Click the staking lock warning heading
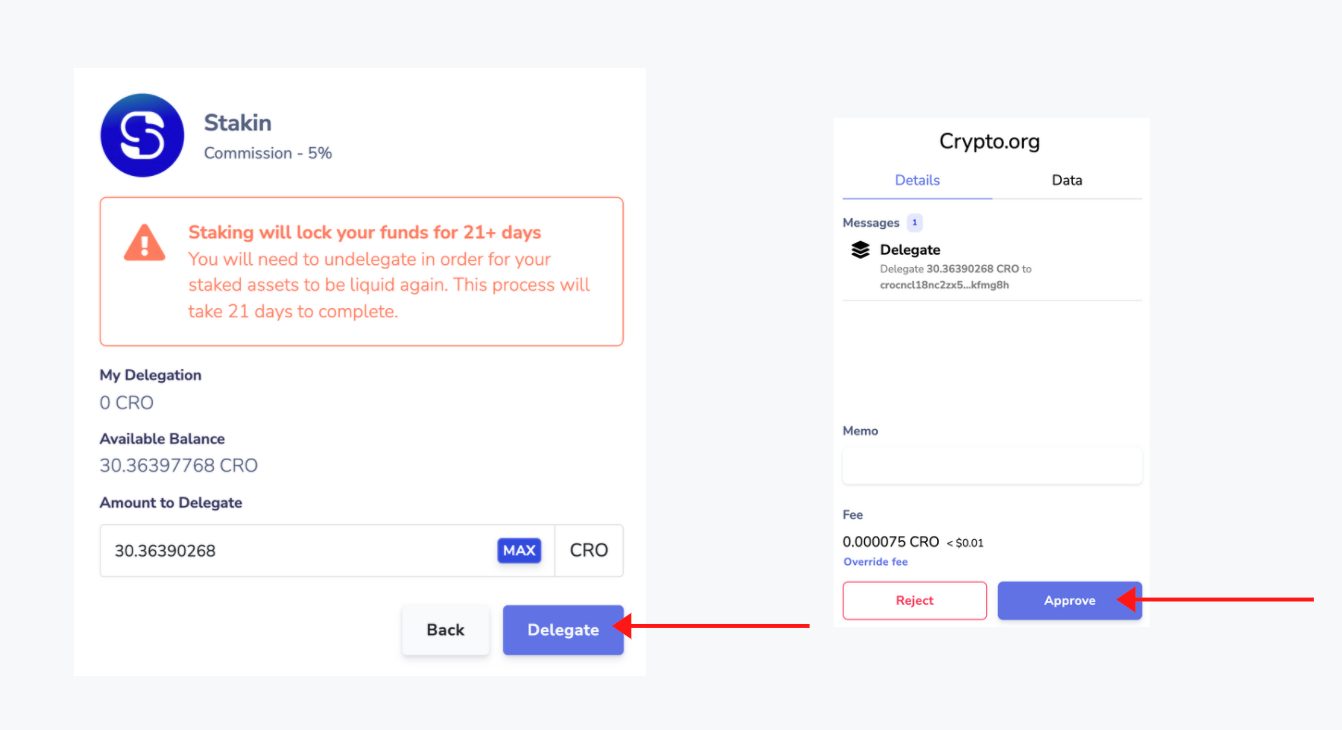1342x730 pixels. pos(365,233)
